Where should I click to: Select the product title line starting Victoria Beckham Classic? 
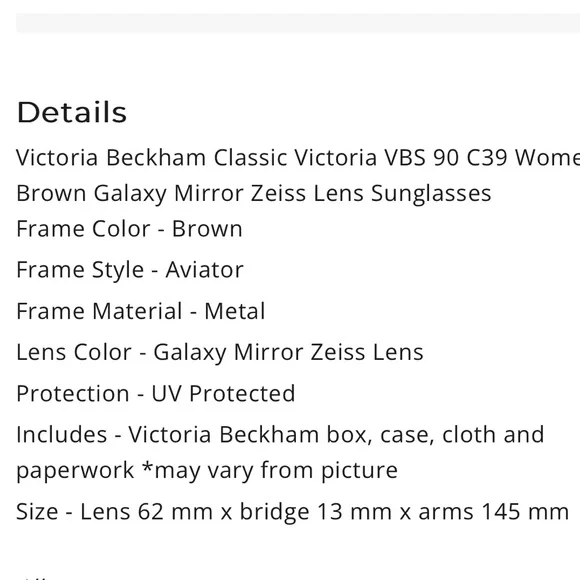click(x=298, y=158)
